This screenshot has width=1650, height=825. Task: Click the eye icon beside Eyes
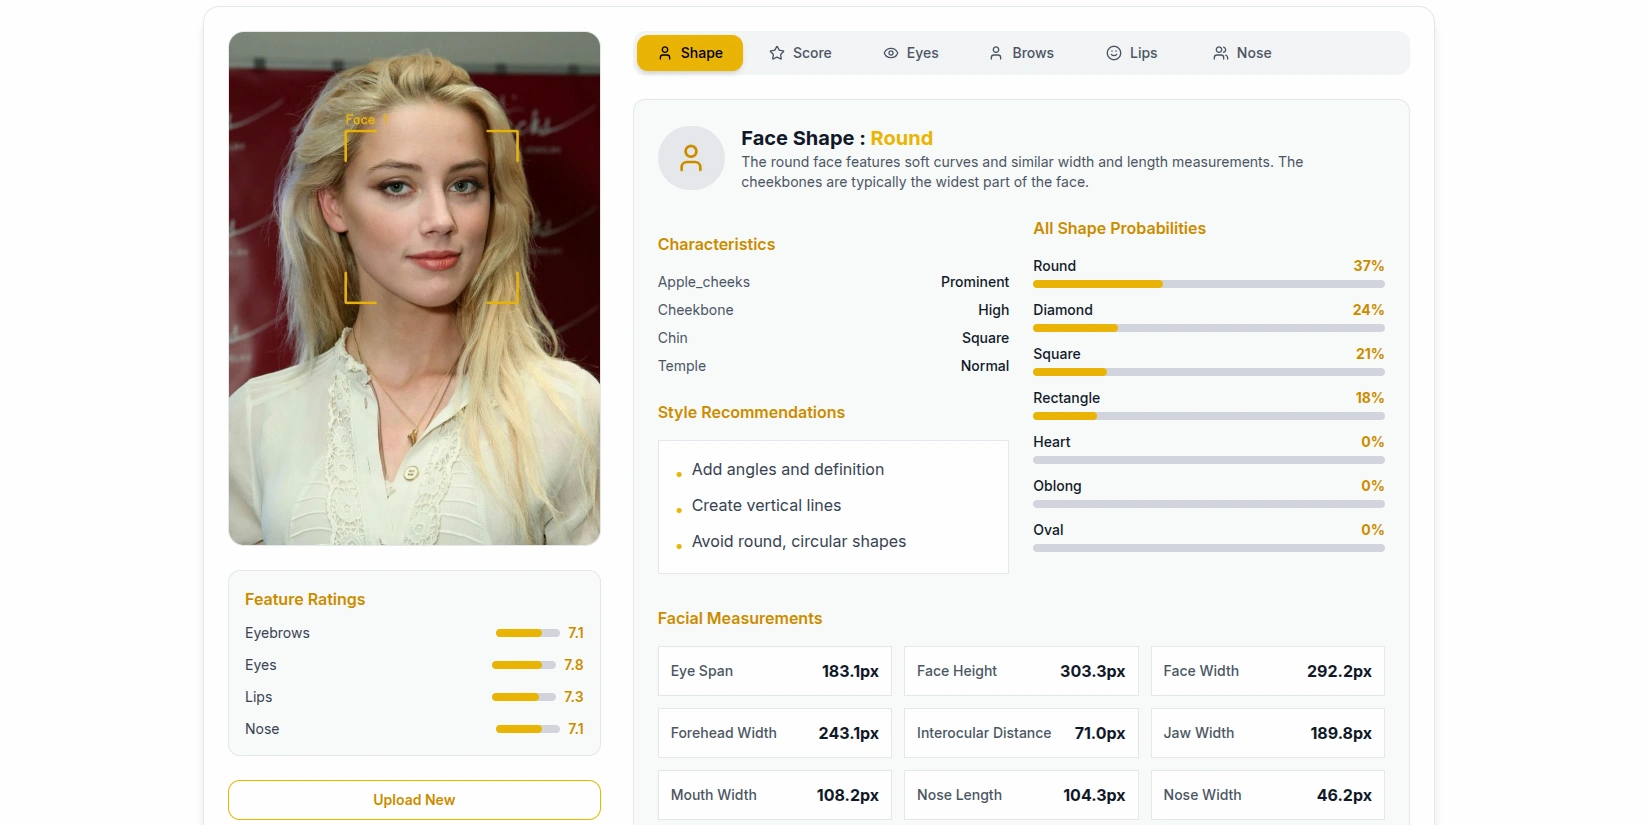tap(890, 53)
